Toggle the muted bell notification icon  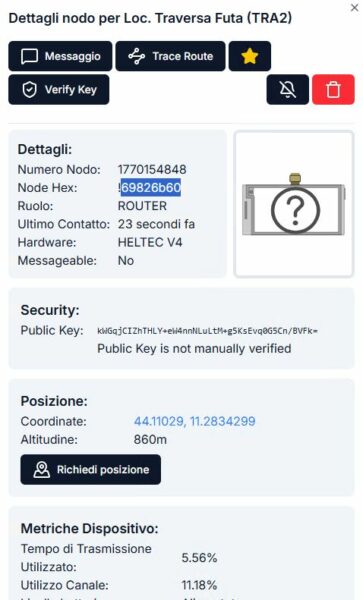pyautogui.click(x=288, y=90)
